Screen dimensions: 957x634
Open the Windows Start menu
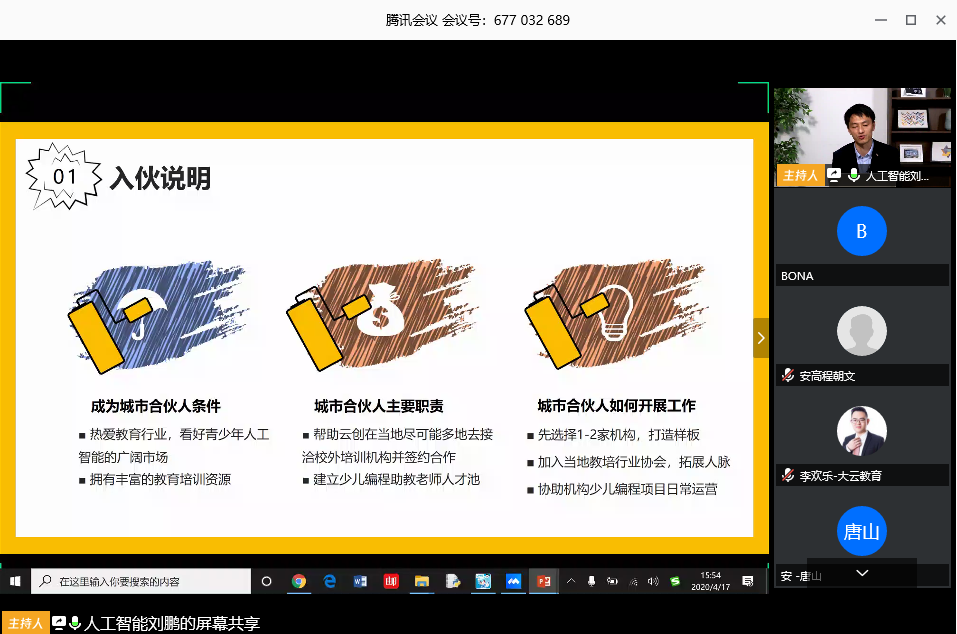click(15, 581)
